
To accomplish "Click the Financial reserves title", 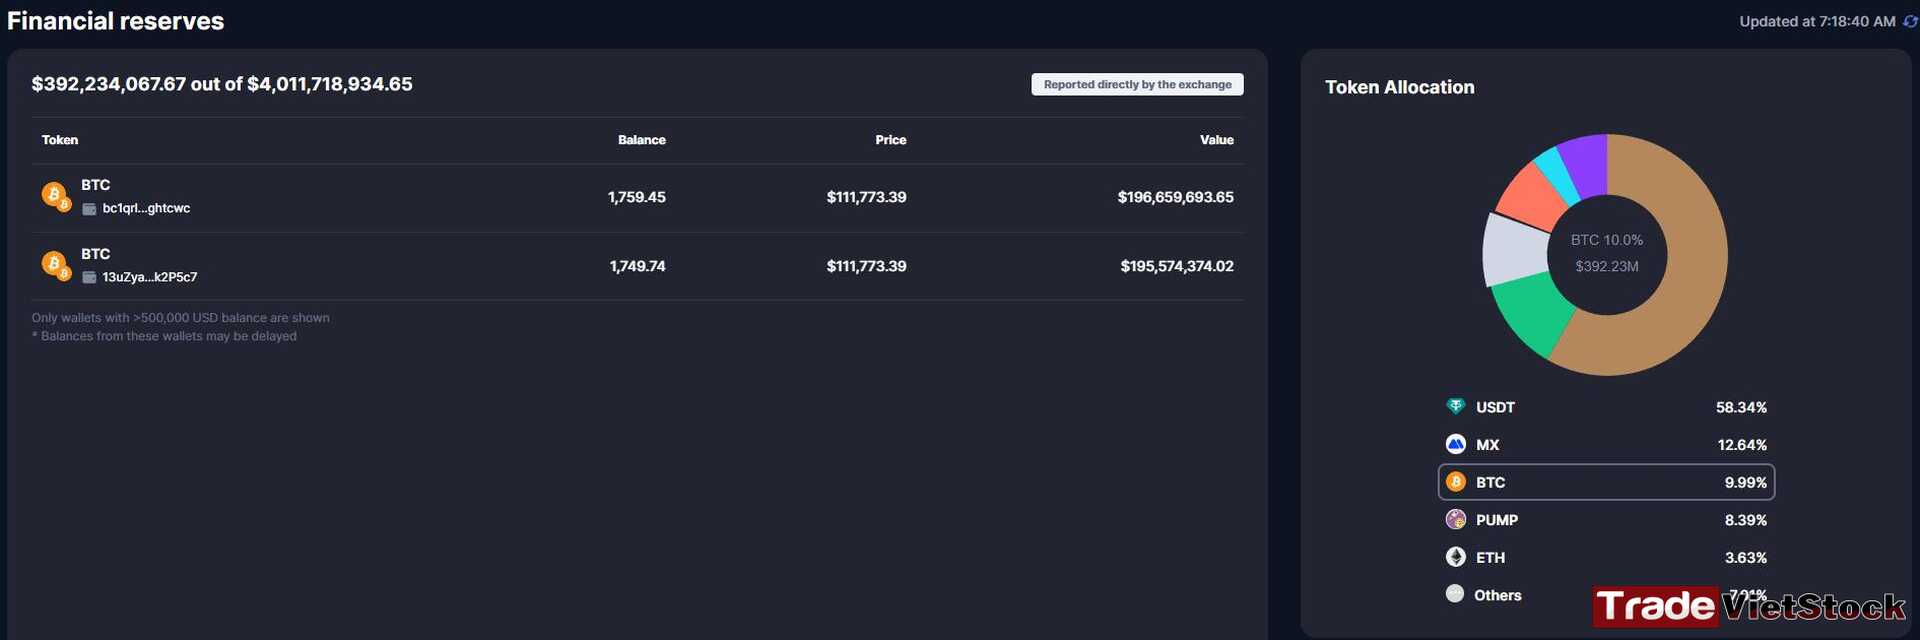I will tap(116, 21).
